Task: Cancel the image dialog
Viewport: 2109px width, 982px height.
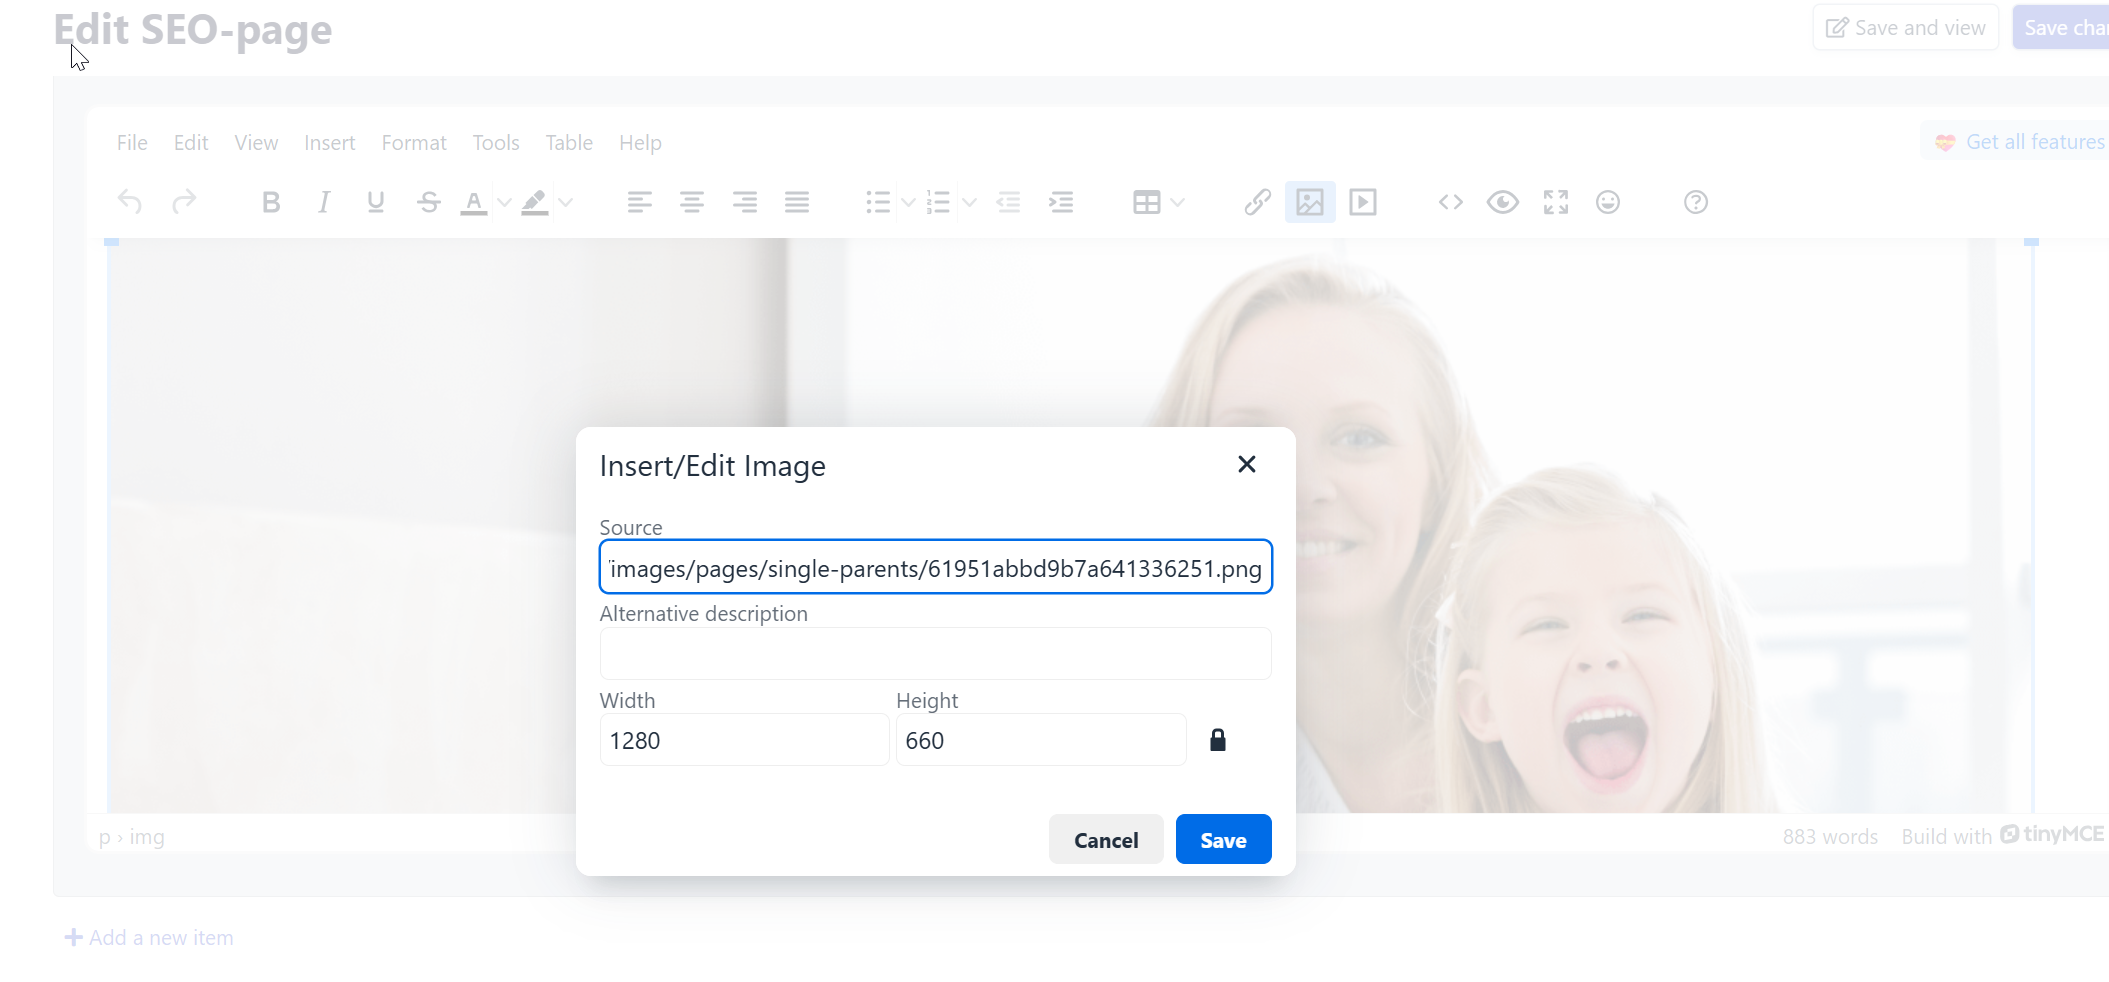Action: [x=1106, y=840]
